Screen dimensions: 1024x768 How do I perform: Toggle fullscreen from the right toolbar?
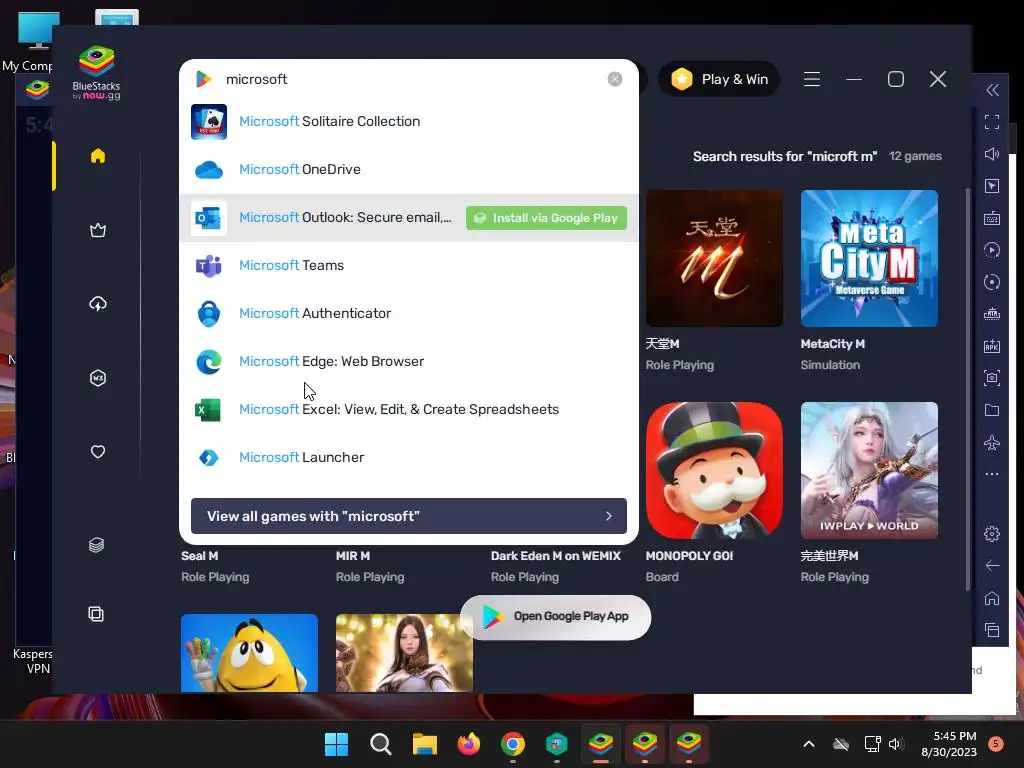(992, 121)
